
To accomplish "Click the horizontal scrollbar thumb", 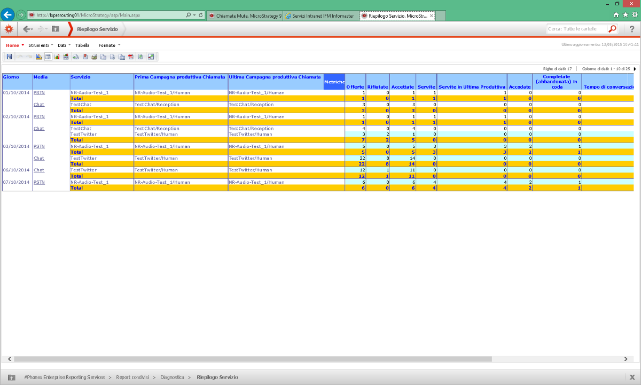I will click(253, 359).
